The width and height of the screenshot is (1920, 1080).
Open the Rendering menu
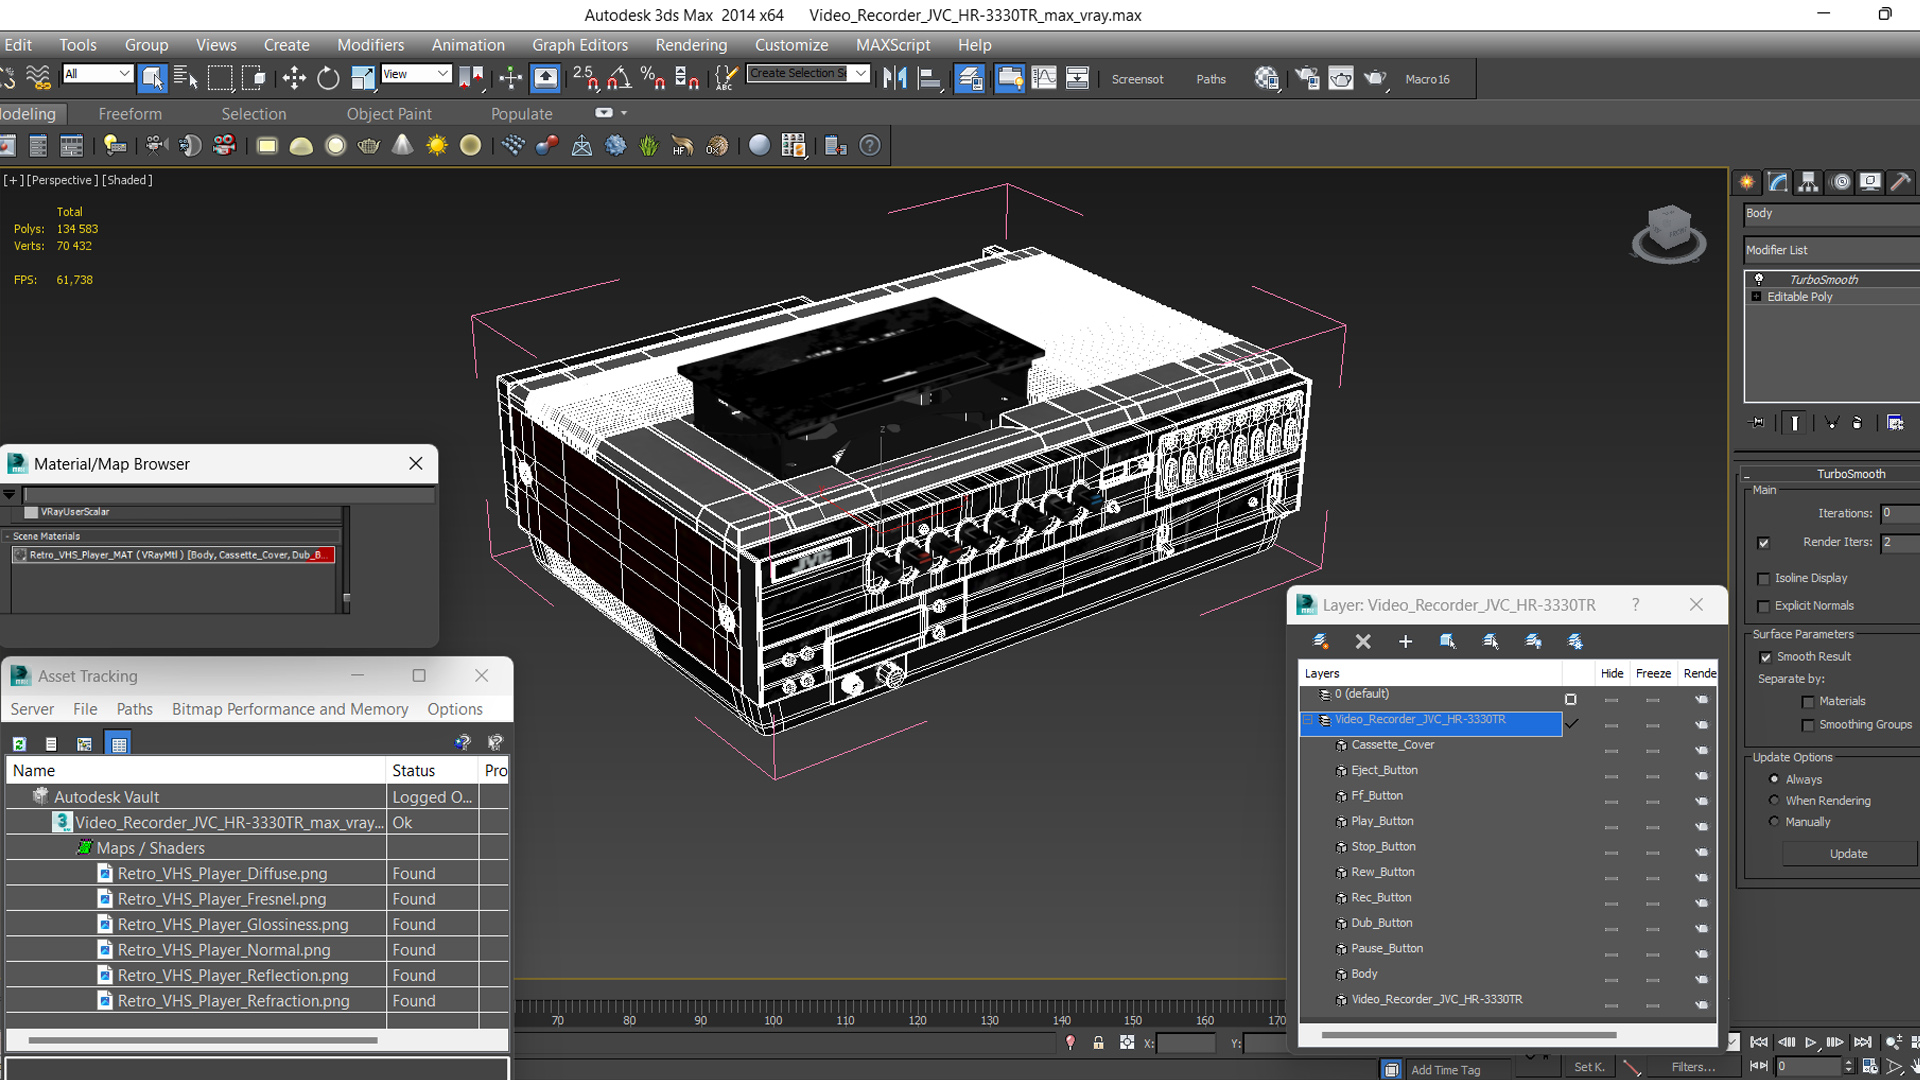click(691, 44)
